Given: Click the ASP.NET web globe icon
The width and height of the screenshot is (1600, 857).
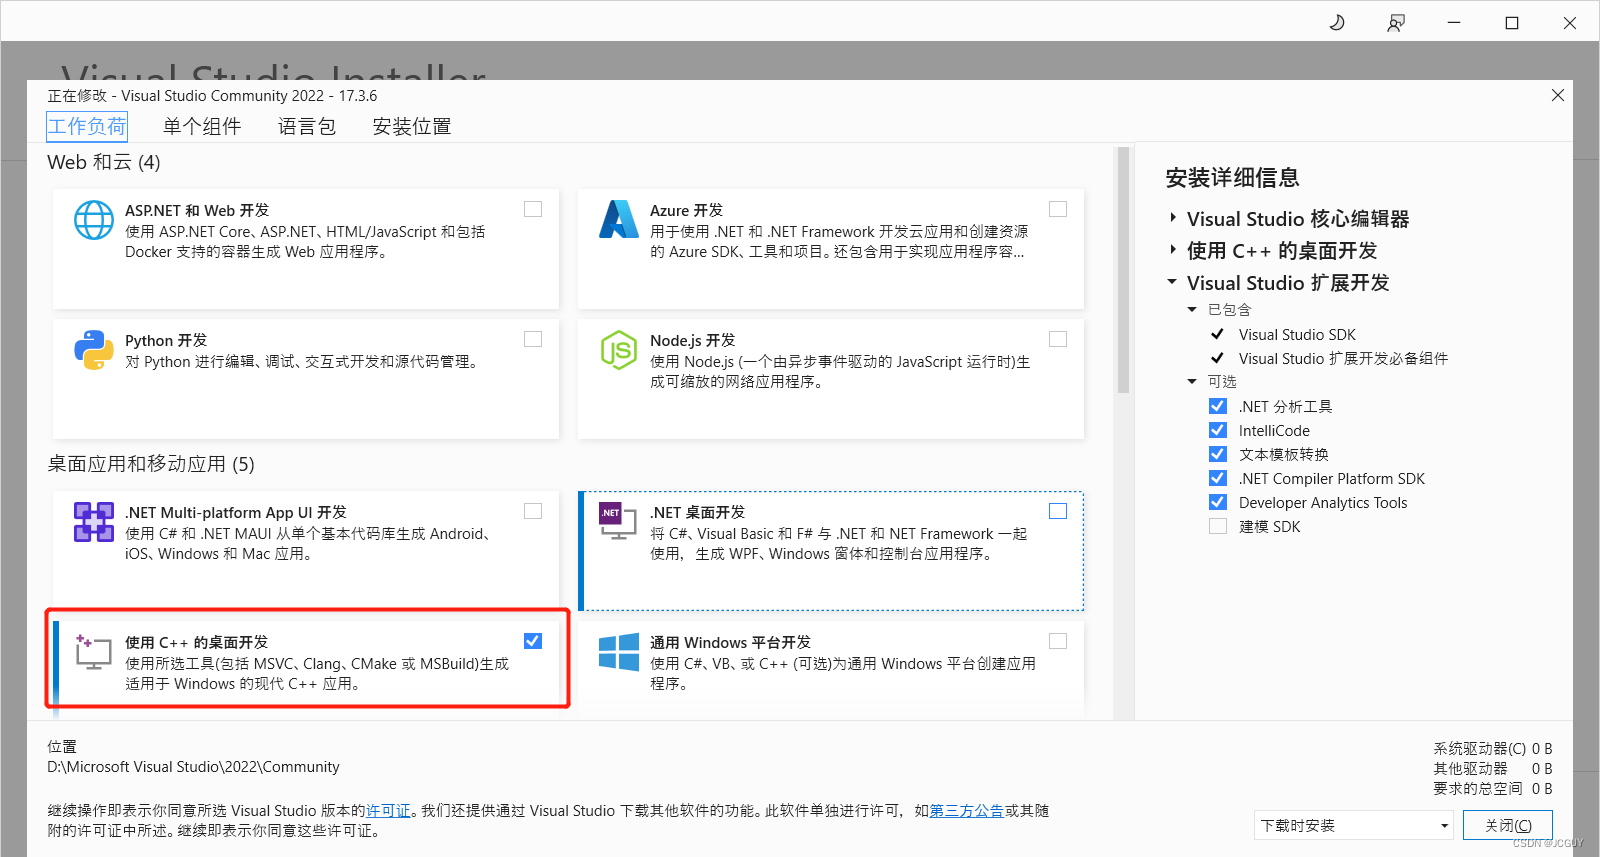Looking at the screenshot, I should click(x=94, y=220).
